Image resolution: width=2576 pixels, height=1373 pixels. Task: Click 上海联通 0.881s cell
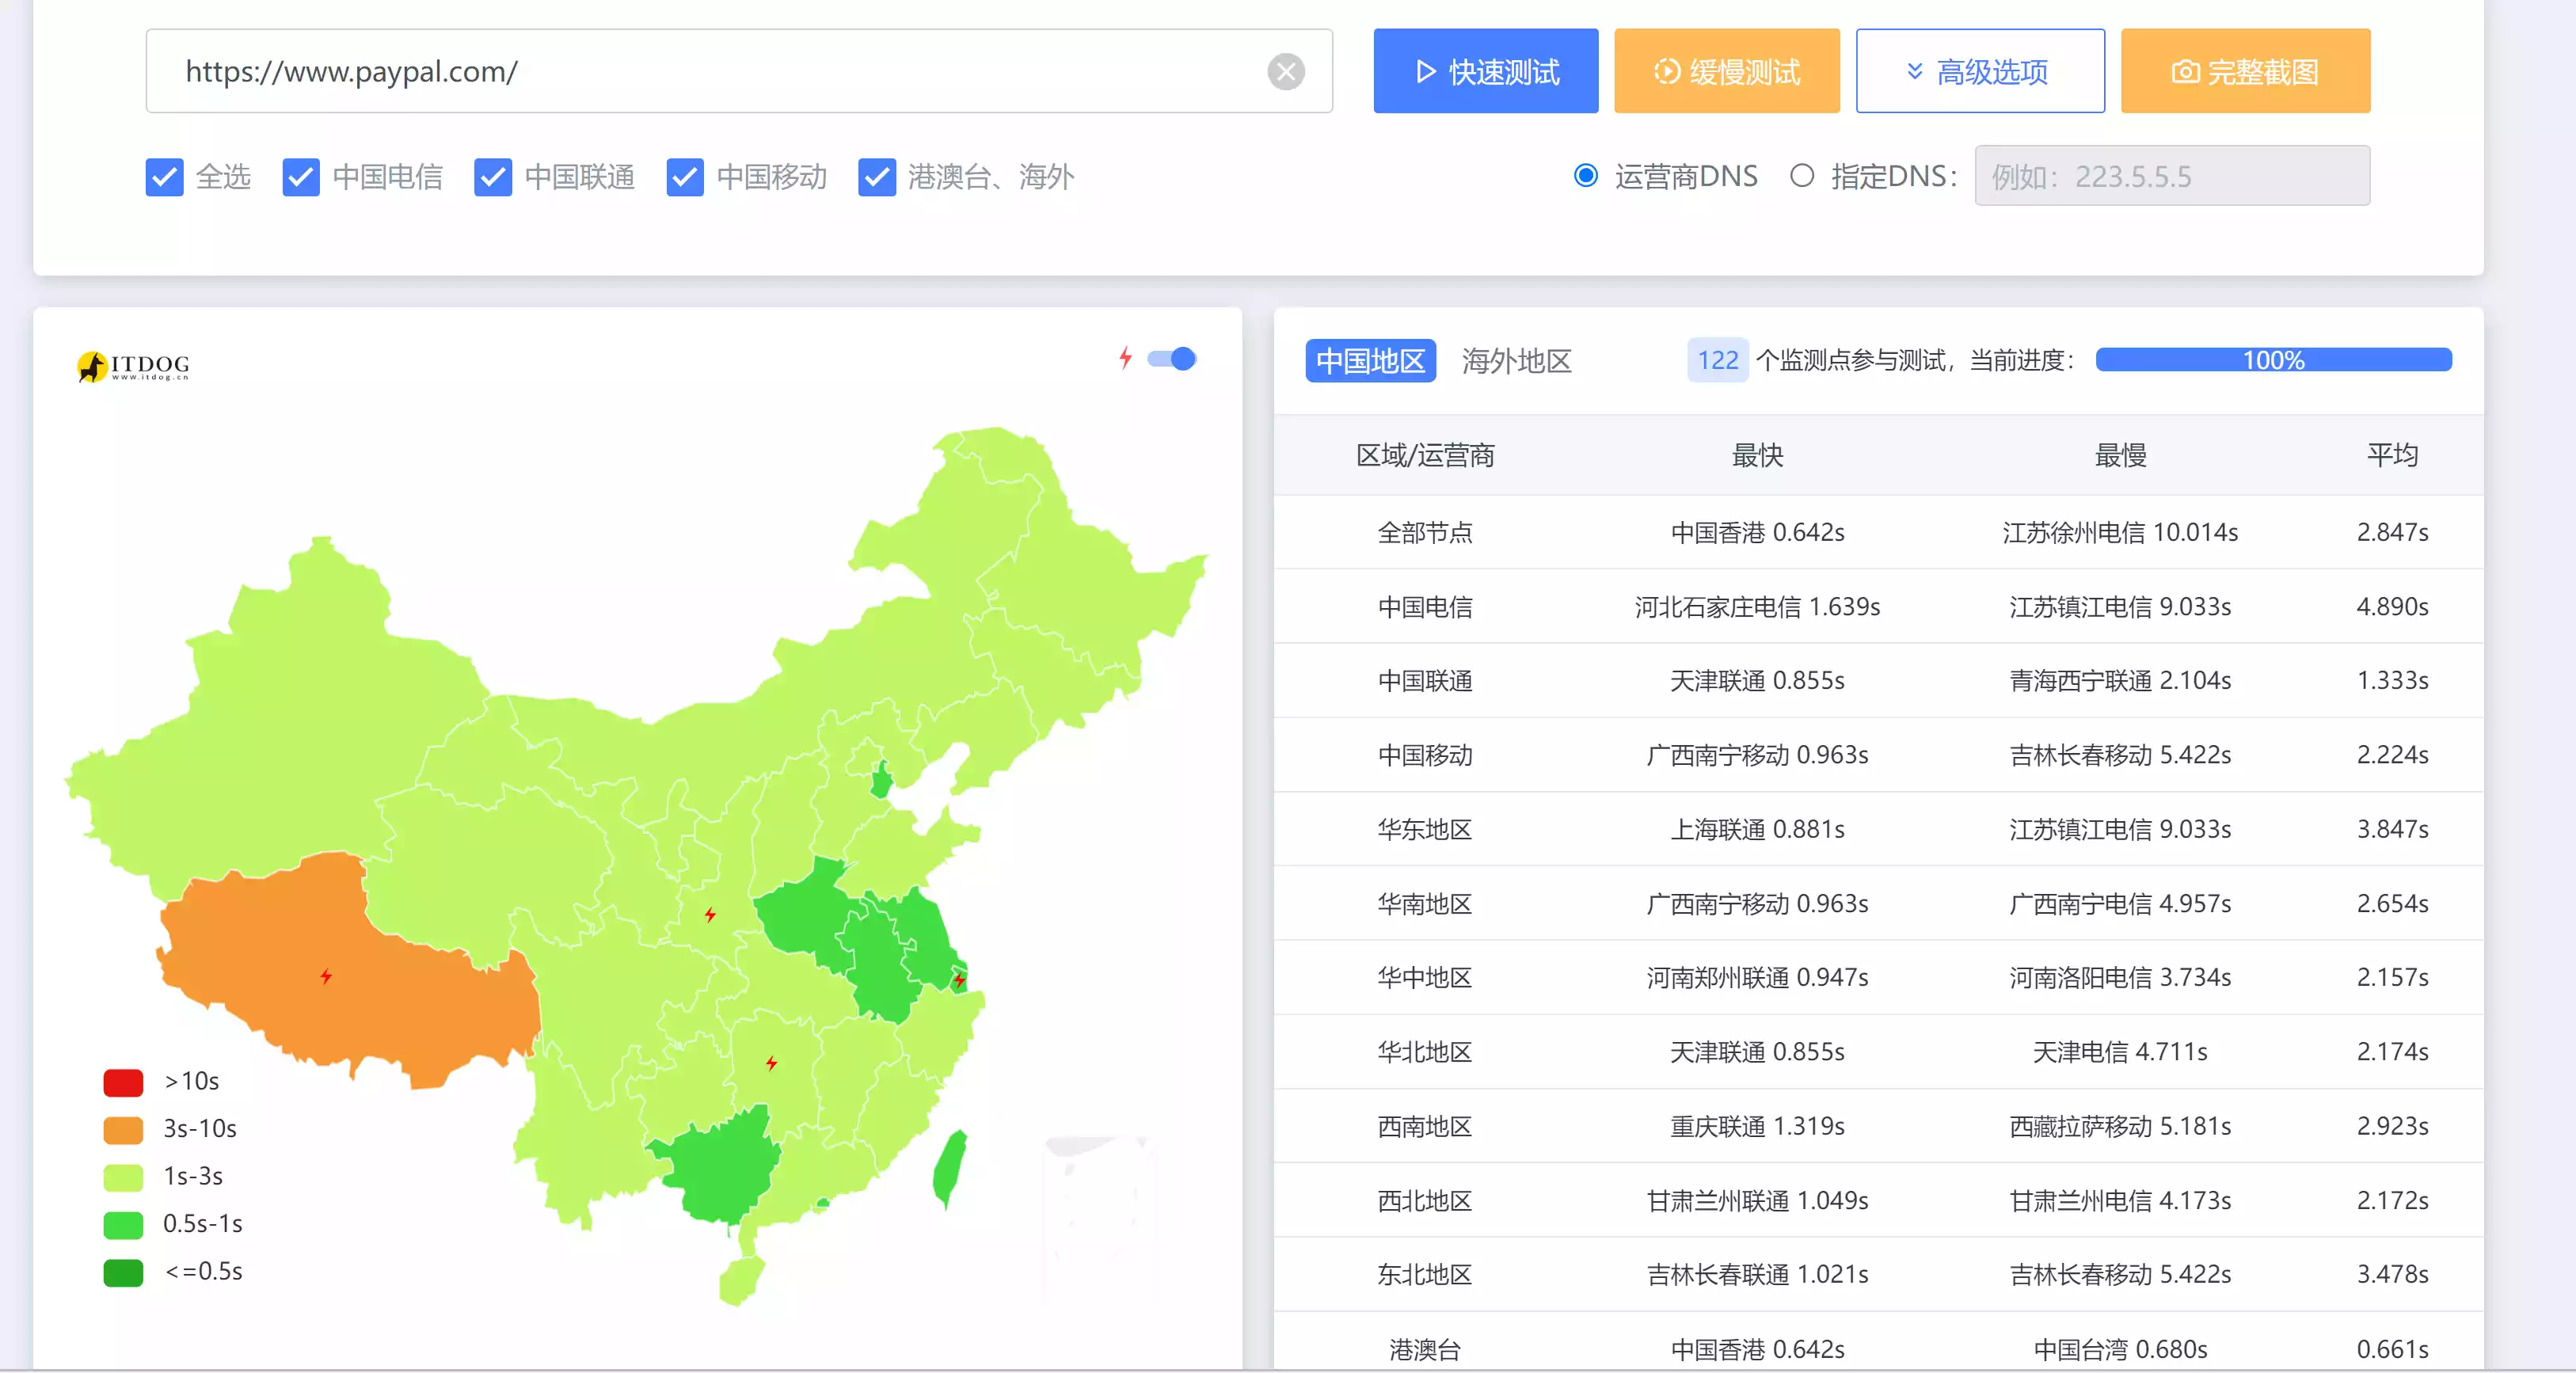tap(1757, 829)
